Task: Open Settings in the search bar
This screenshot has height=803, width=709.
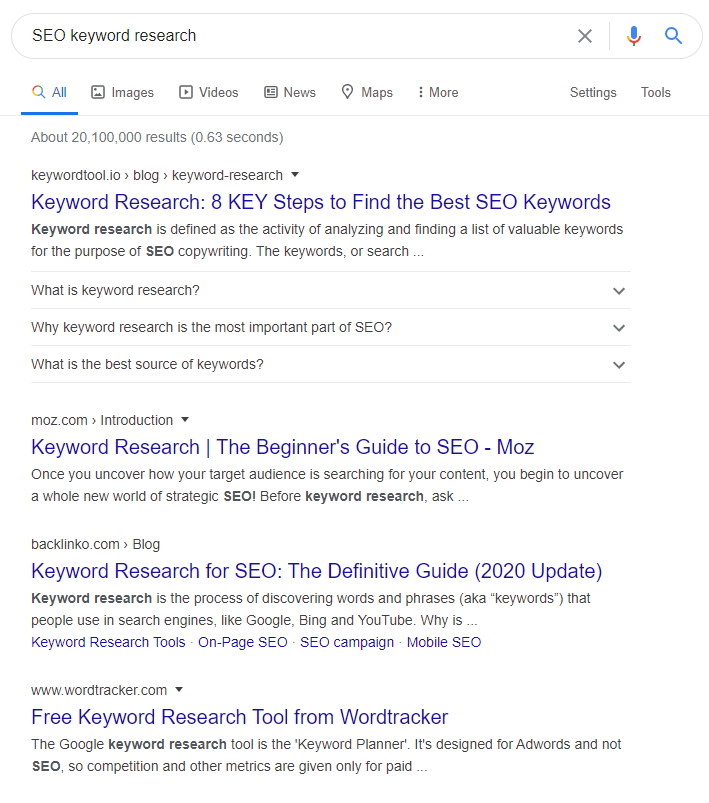Action: click(x=593, y=93)
